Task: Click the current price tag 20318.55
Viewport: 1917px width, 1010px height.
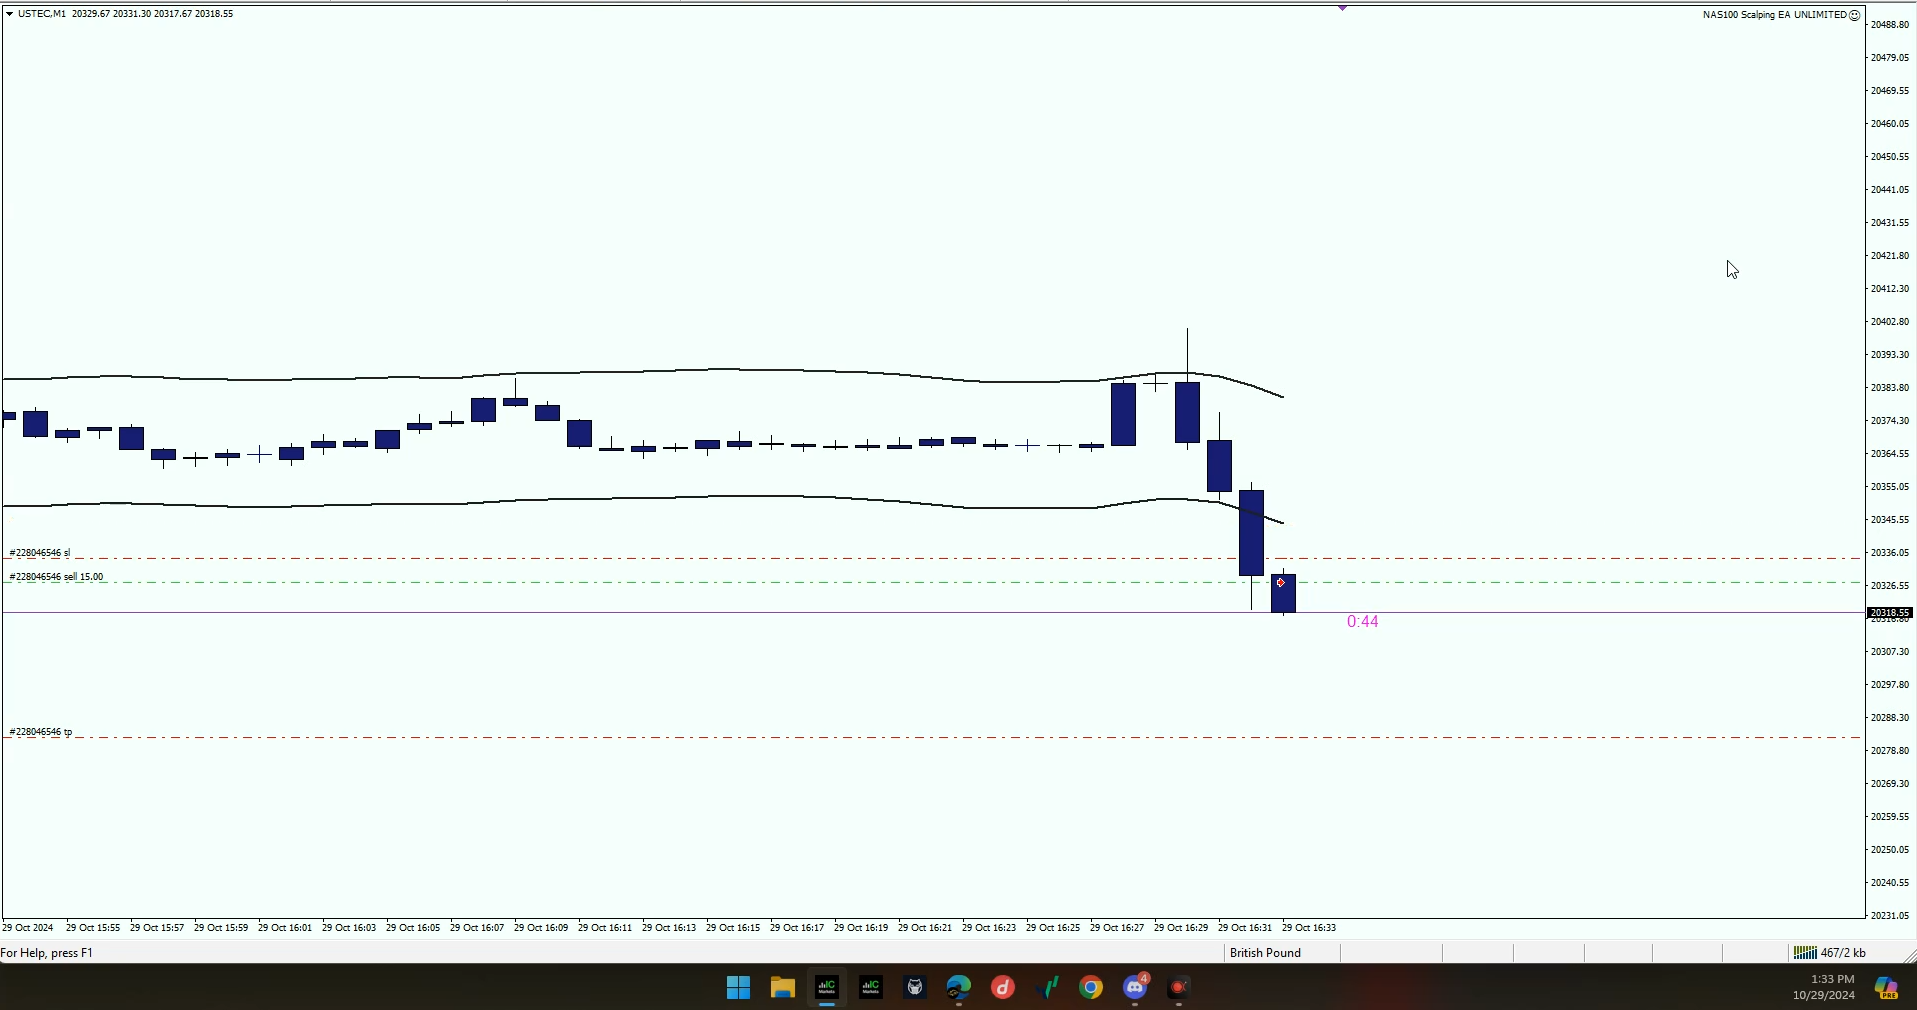Action: (1890, 612)
